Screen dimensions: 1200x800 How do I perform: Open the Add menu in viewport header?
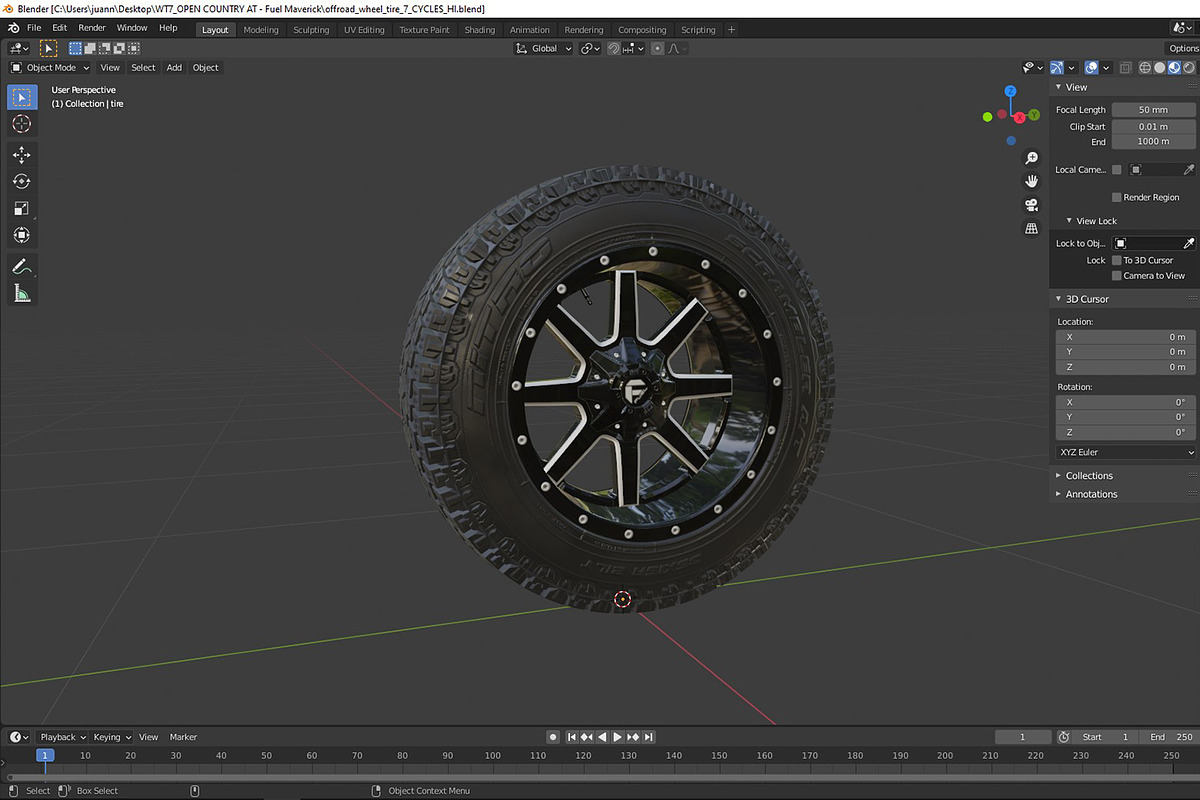coord(174,68)
